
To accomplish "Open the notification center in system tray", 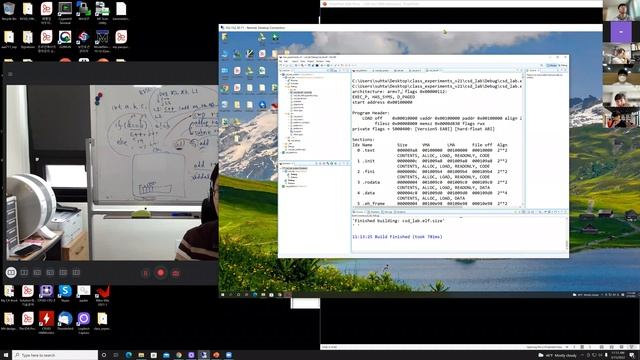I will [632, 356].
